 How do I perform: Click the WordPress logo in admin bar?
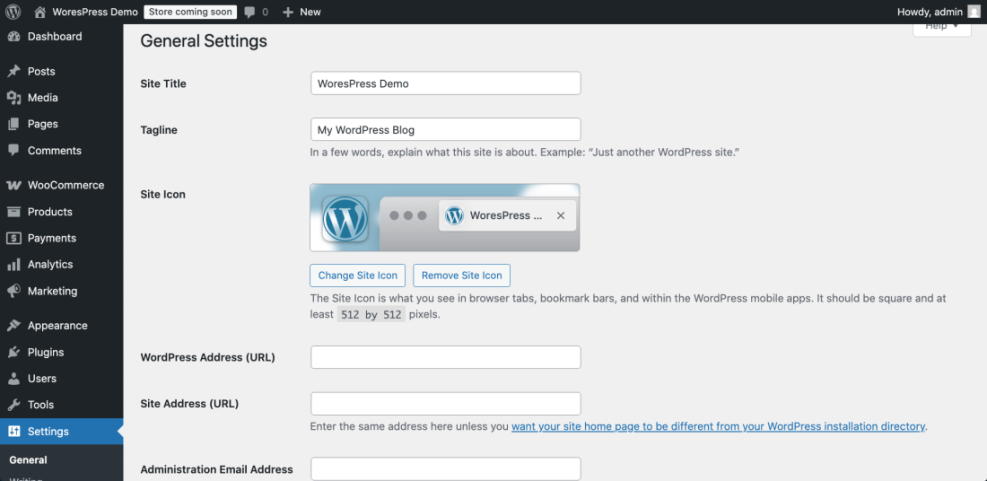point(13,12)
